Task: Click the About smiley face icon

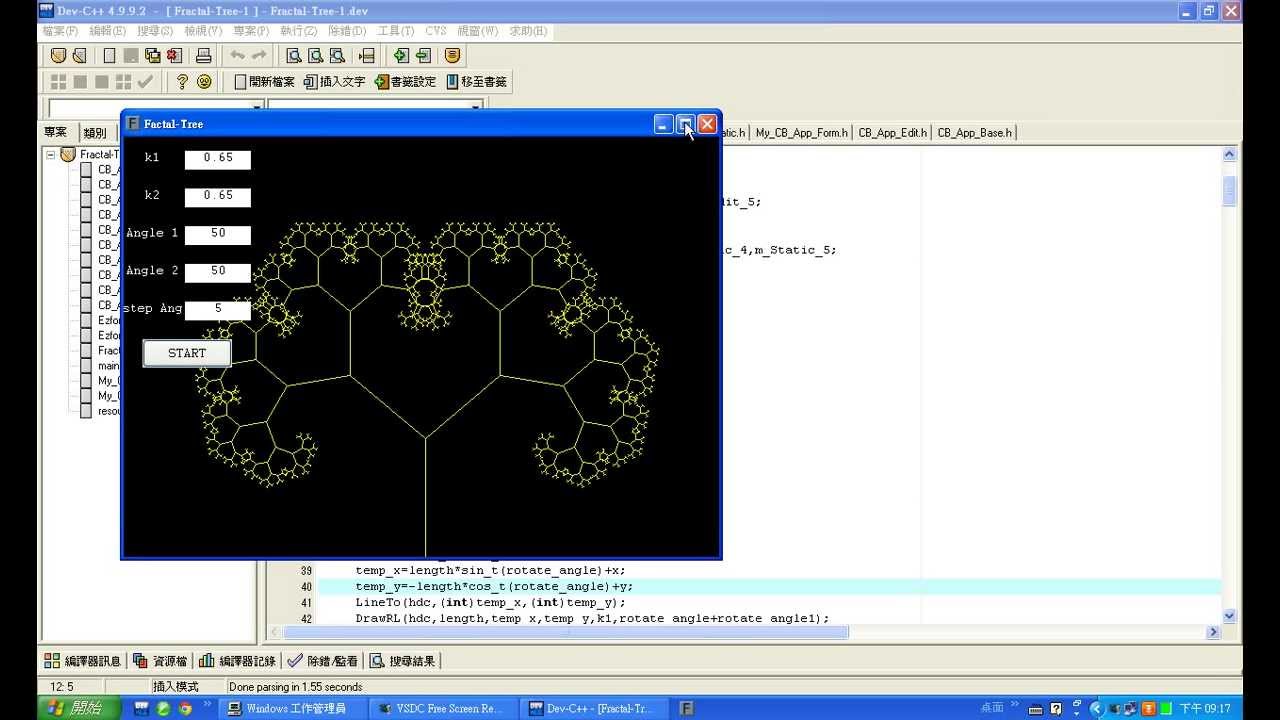Action: [204, 82]
